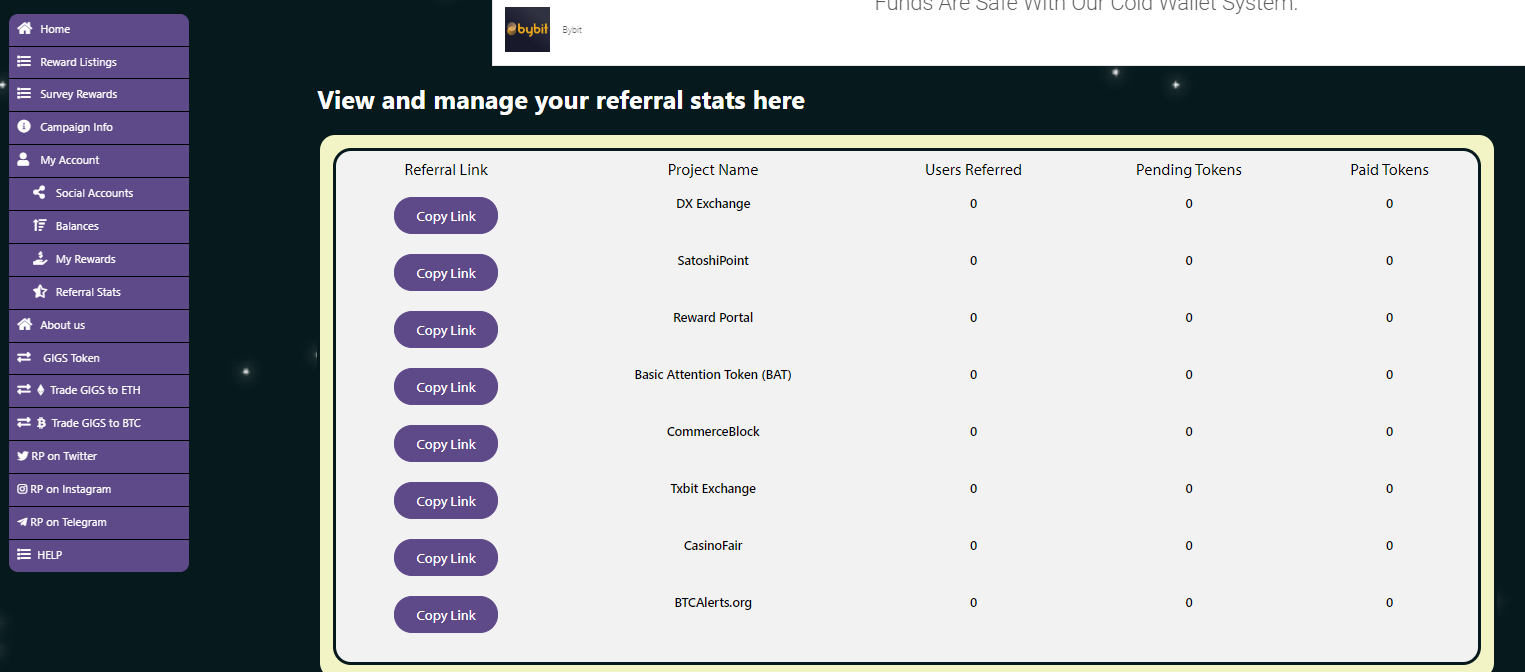Select Social Accounts submenu item

(99, 194)
